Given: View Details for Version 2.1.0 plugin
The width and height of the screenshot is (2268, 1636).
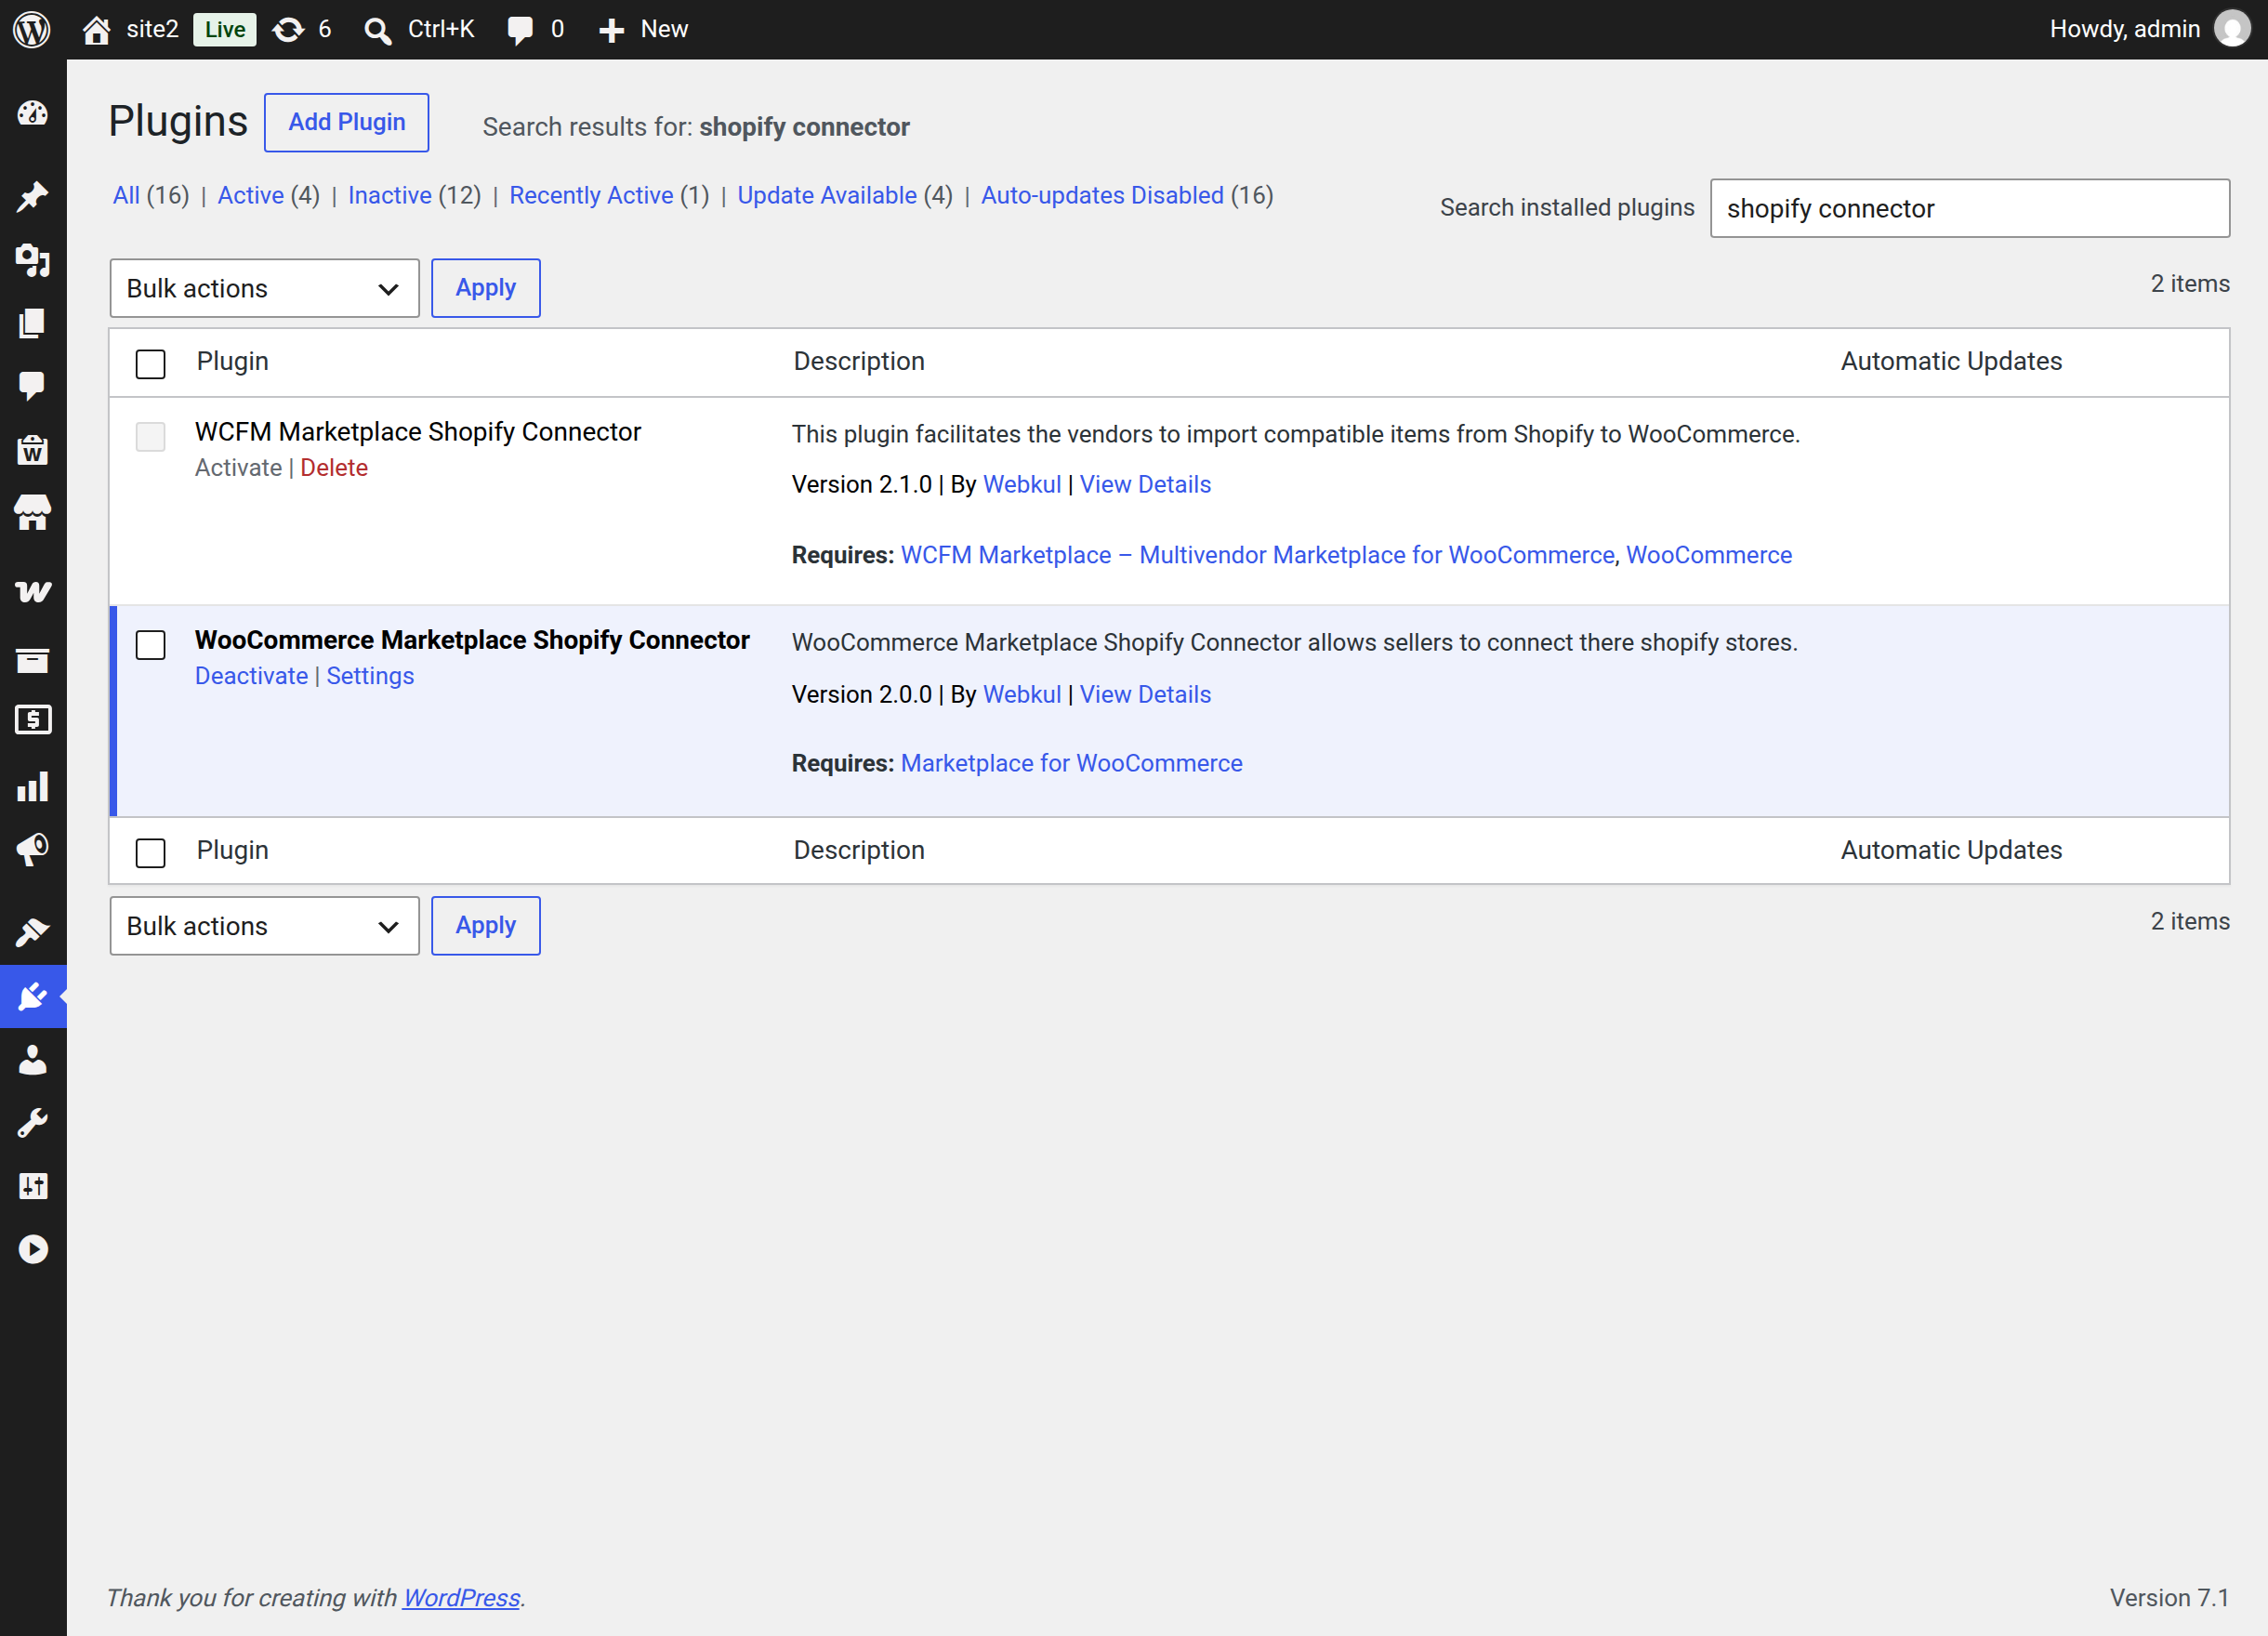Looking at the screenshot, I should (x=1145, y=485).
